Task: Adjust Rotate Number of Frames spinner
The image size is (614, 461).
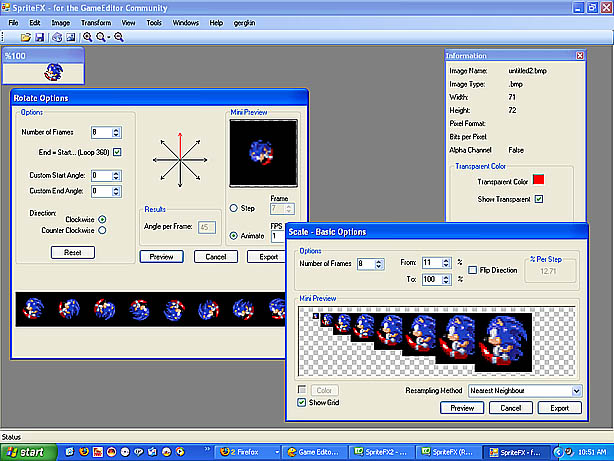Action: [116, 132]
